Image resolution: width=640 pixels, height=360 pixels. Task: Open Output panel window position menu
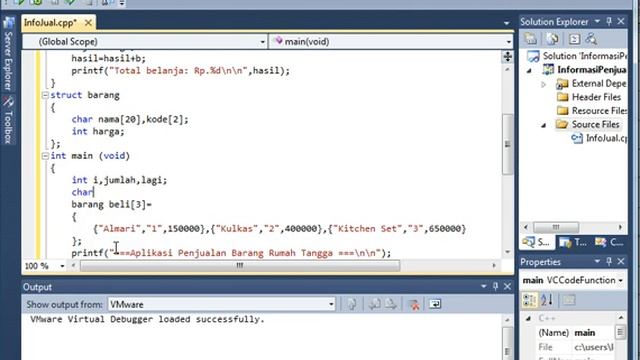pos(484,287)
